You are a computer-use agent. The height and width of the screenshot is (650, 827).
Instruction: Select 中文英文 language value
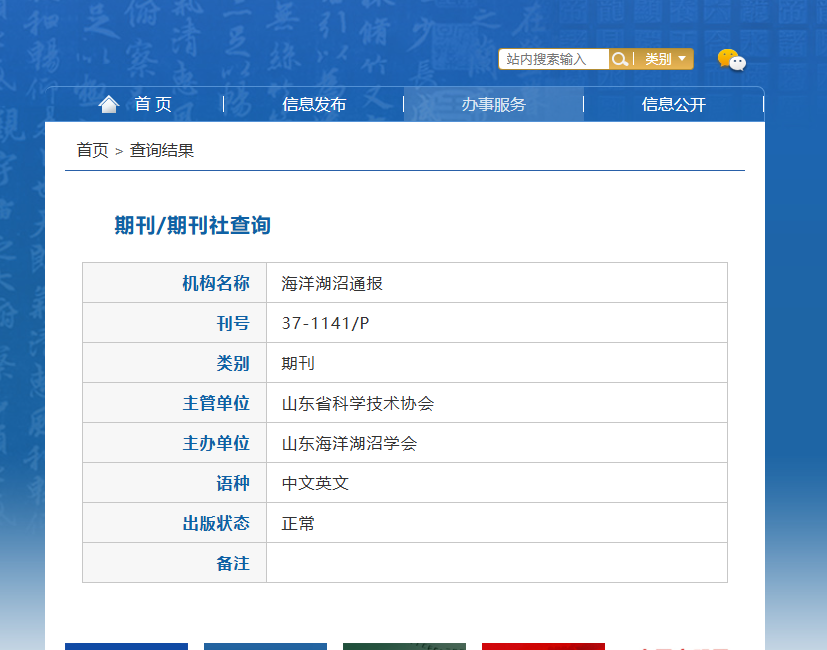pos(315,483)
